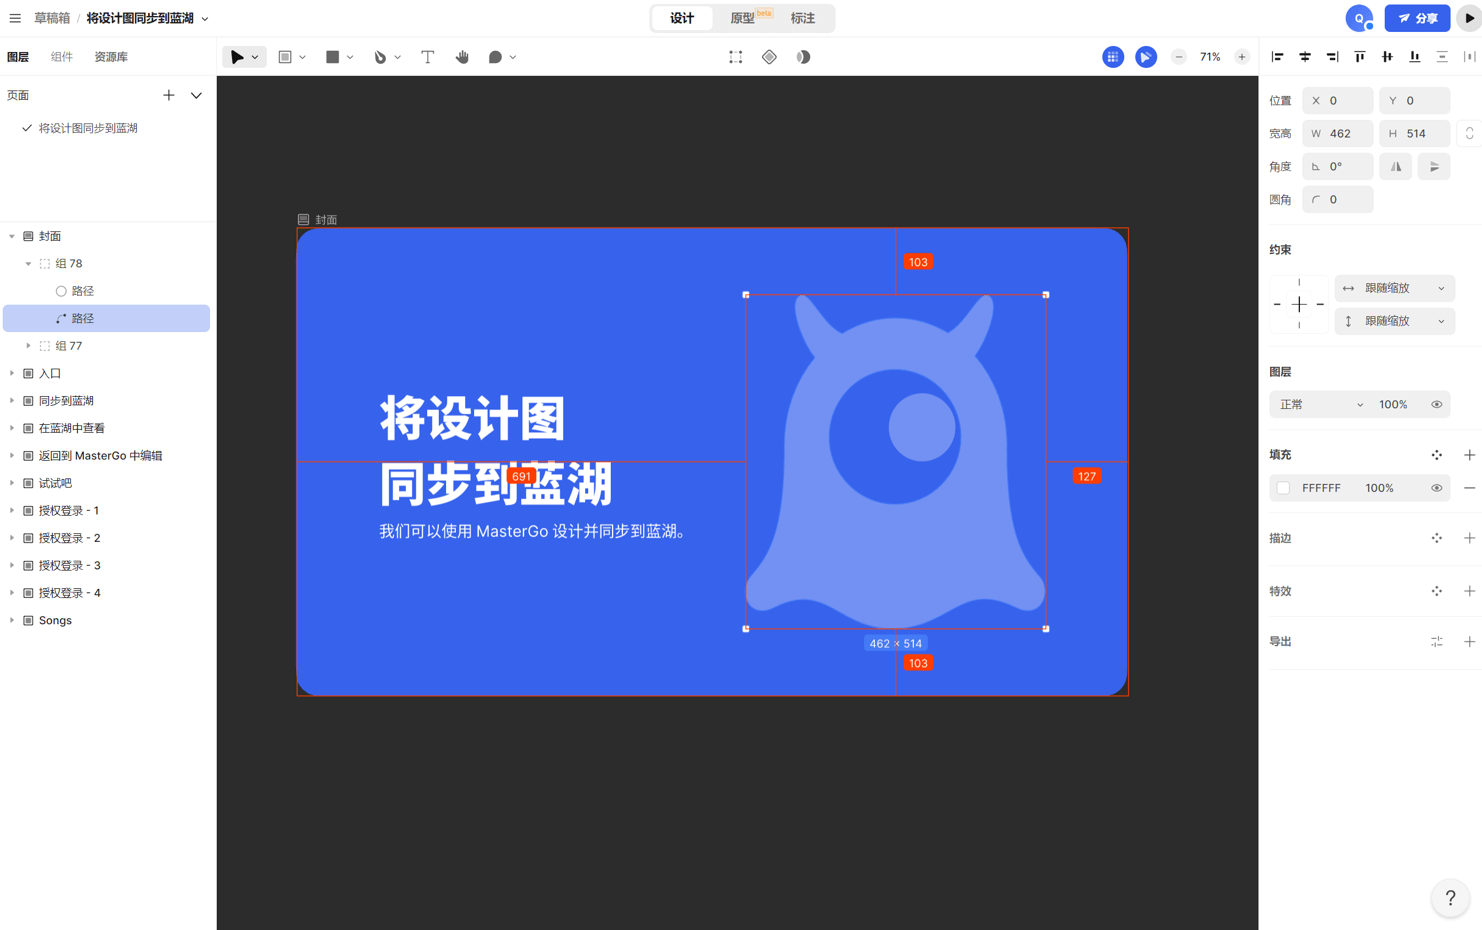This screenshot has width=1482, height=930.
Task: Click the width W 462 field
Action: pos(1337,133)
